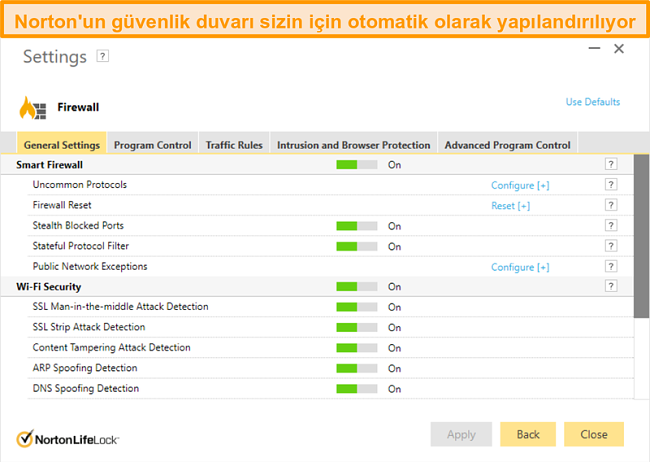Image resolution: width=650 pixels, height=462 pixels.
Task: Open help for Smart Firewall row
Action: pyautogui.click(x=611, y=165)
